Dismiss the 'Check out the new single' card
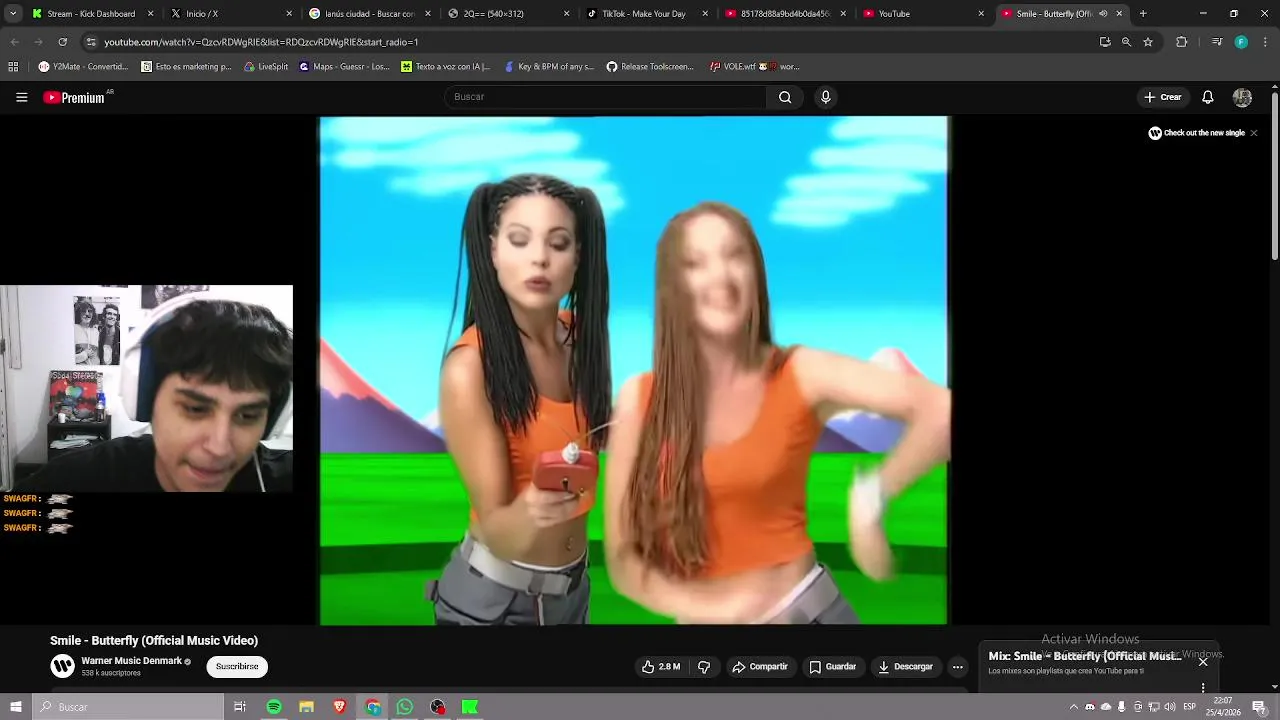The width and height of the screenshot is (1280, 720). point(1253,133)
